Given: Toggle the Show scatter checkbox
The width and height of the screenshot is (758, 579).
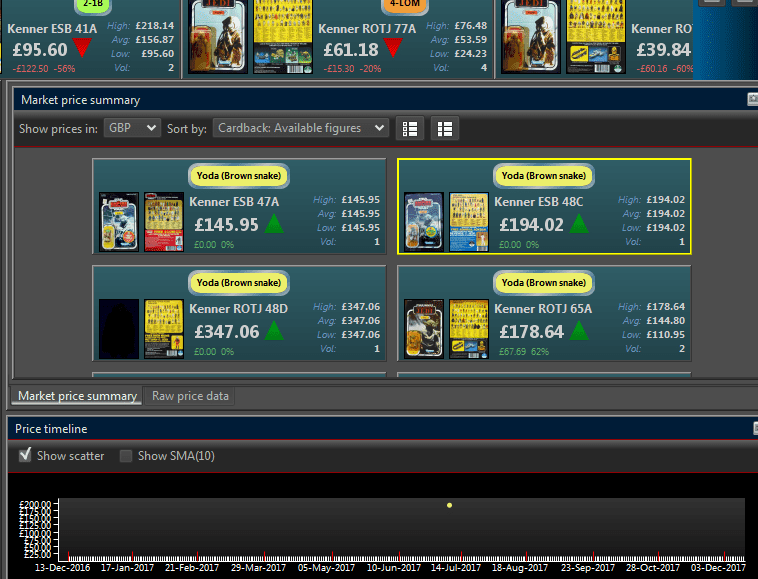Looking at the screenshot, I should coord(25,455).
